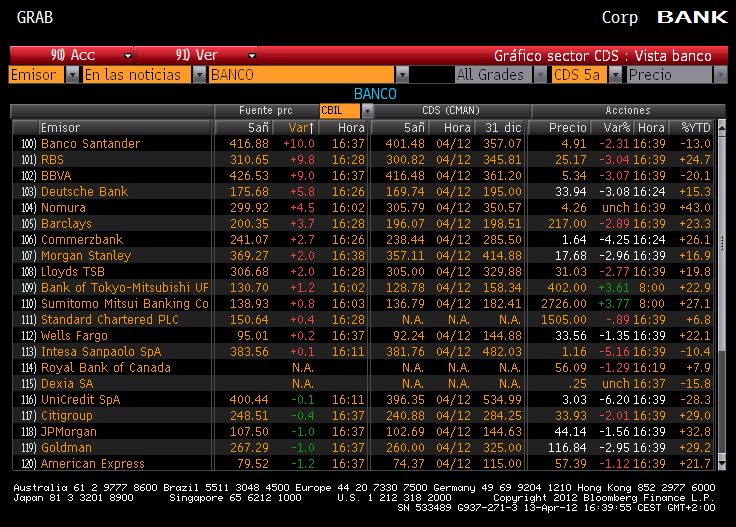Click Sumitomo Mitsui price 2726.00
The image size is (736, 527).
[564, 304]
